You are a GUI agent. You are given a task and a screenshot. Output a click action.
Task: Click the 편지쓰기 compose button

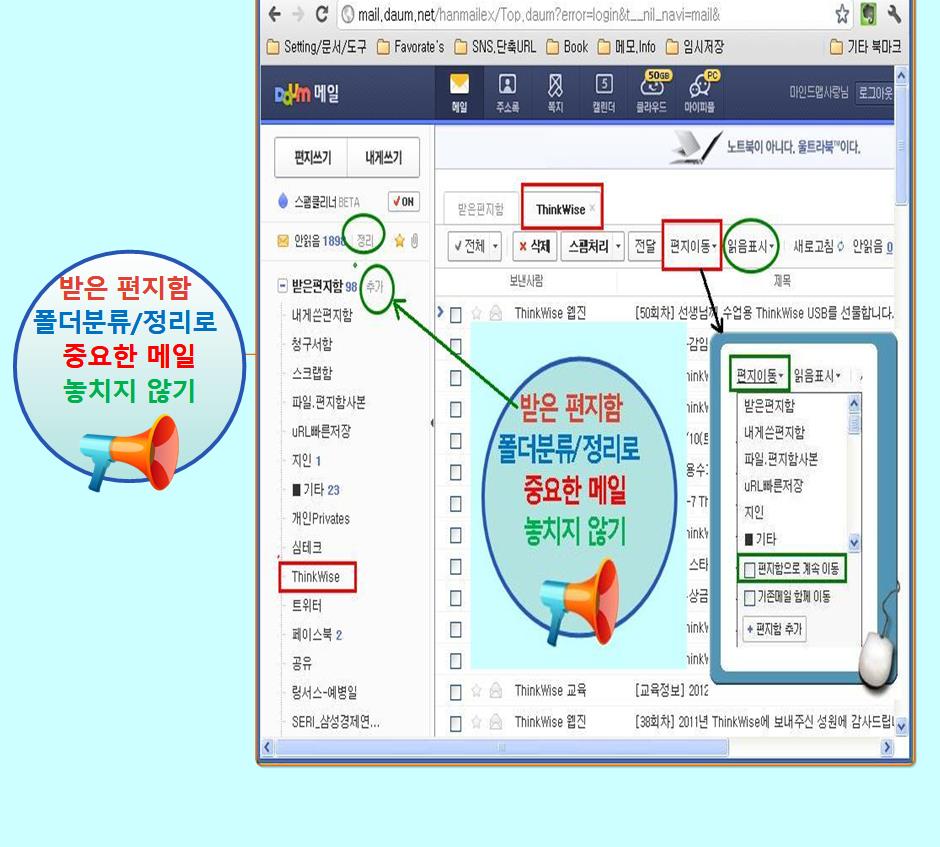point(311,158)
